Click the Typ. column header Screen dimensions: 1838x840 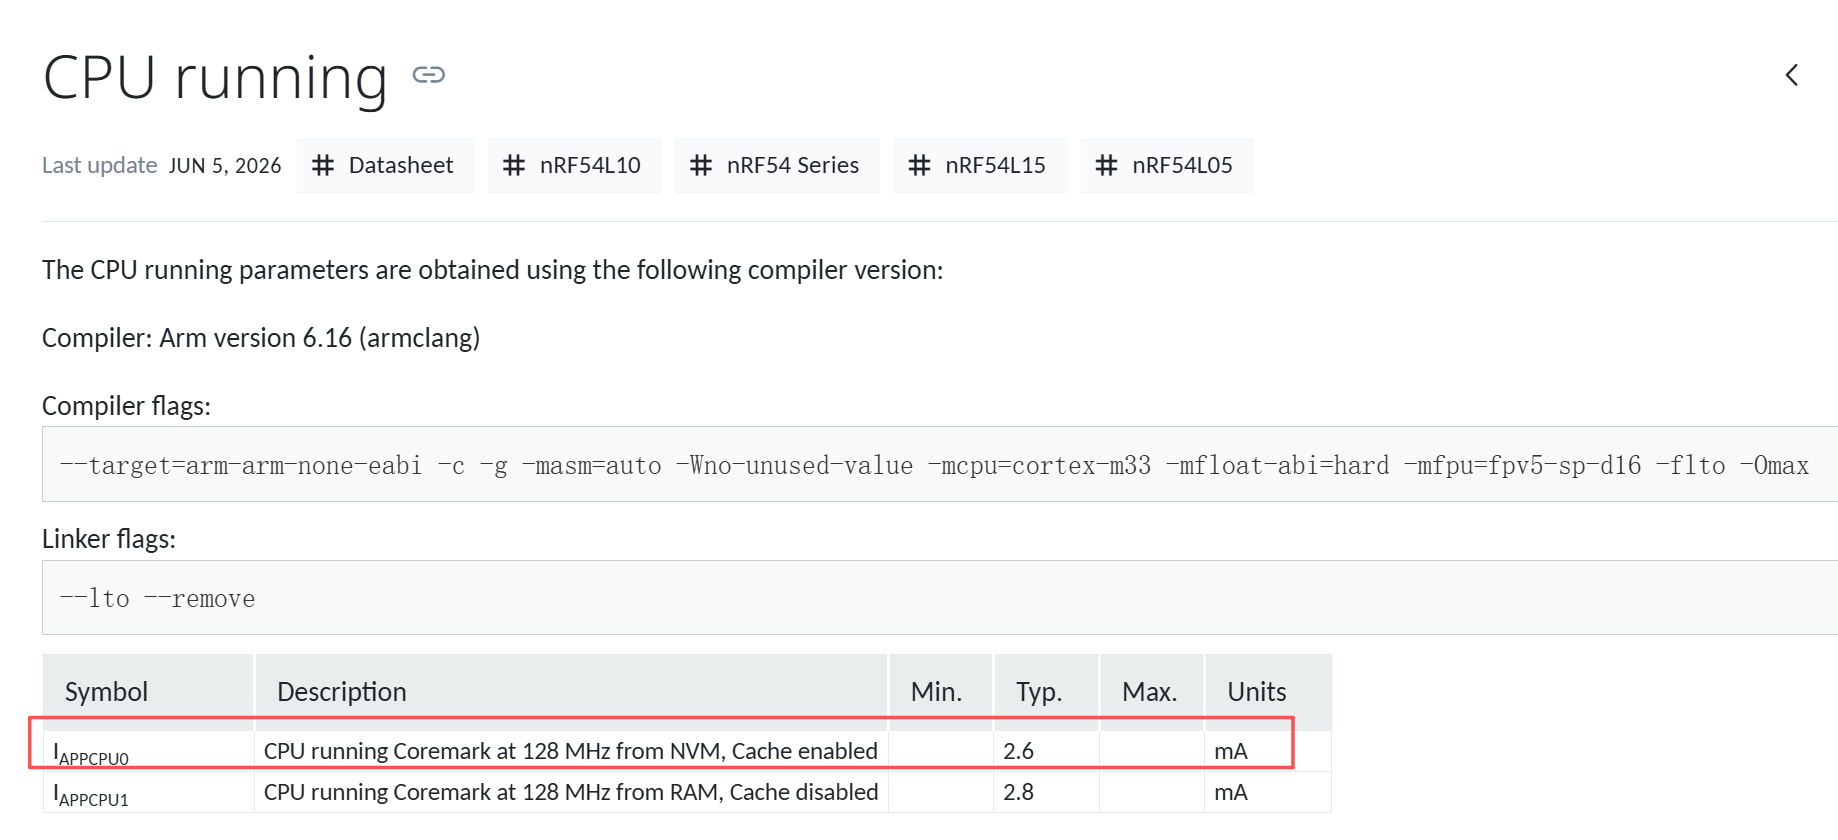[1046, 692]
